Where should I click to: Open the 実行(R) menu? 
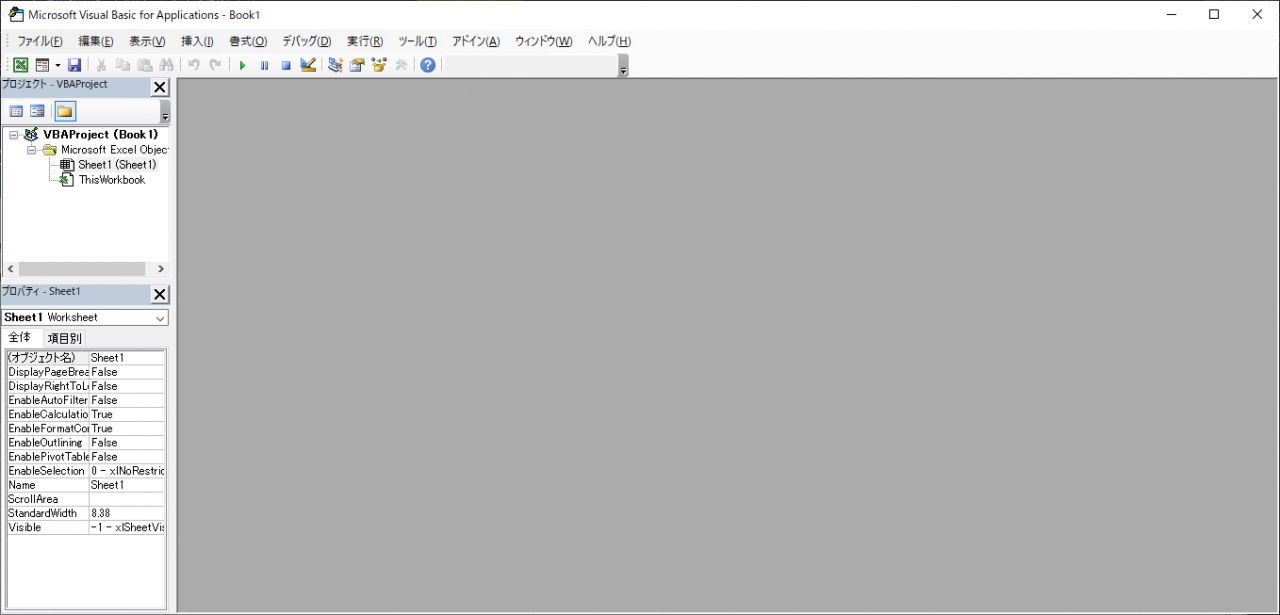[365, 41]
